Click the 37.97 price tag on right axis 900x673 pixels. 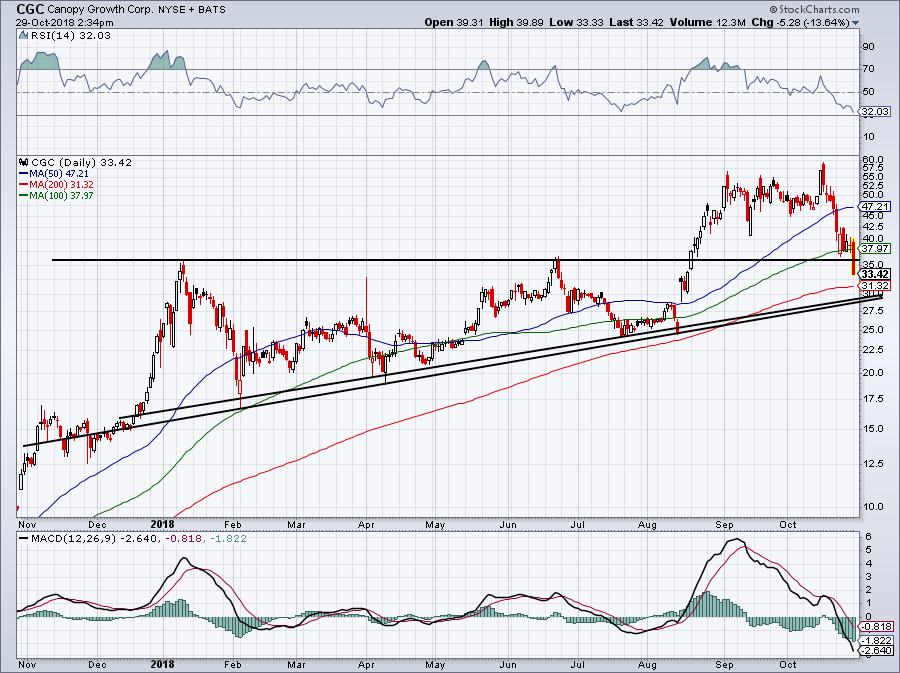pos(876,248)
